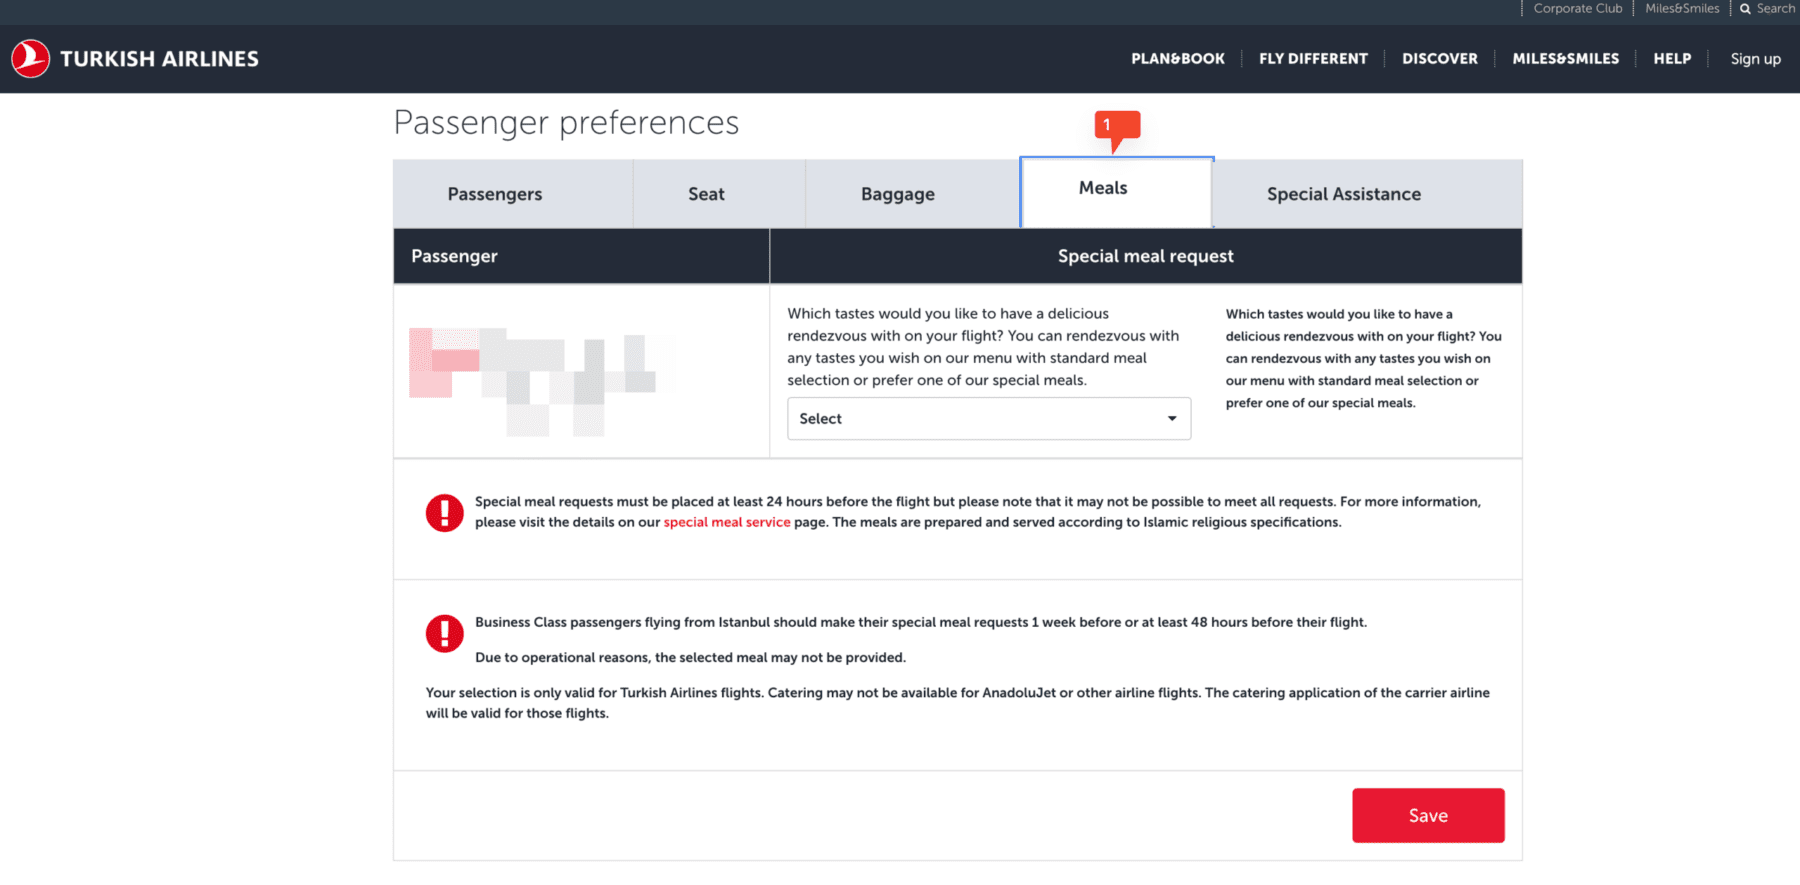
Task: Click the Business Class passengers from Istanbul notice
Action: click(921, 622)
